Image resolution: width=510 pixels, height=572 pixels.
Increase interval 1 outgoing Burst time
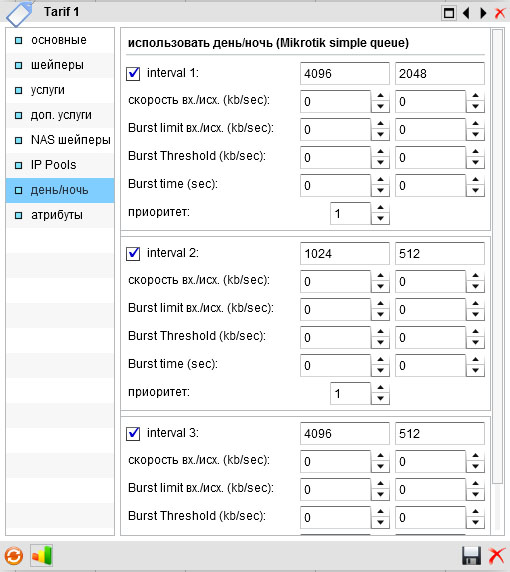click(x=475, y=180)
